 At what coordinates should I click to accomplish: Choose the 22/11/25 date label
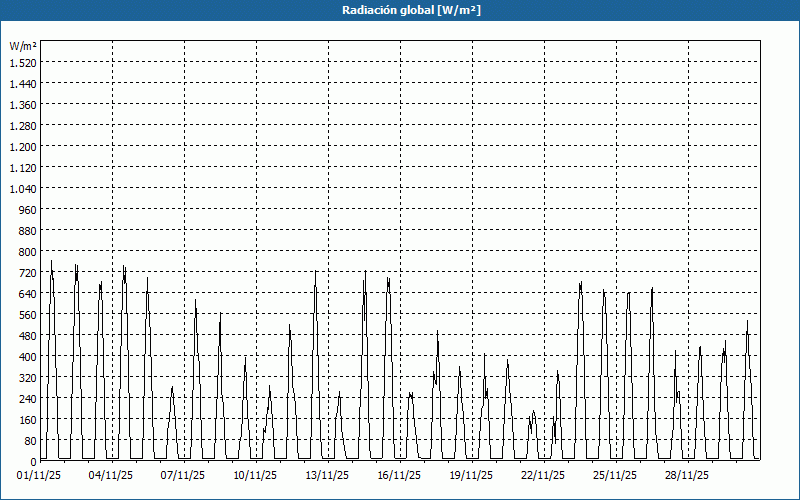[x=543, y=476]
